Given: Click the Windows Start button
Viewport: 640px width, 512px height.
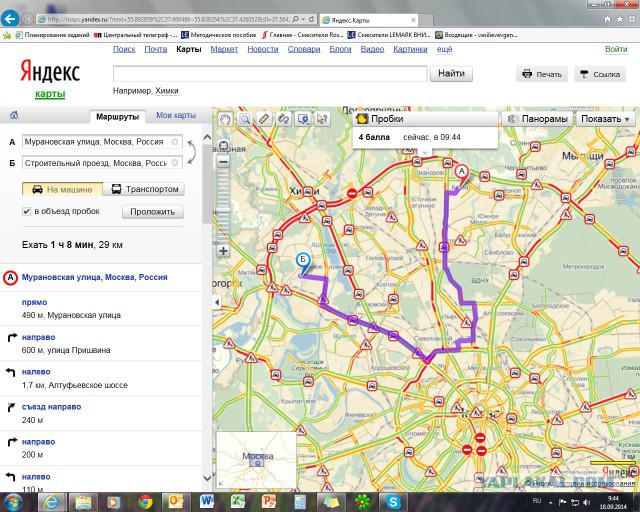Looking at the screenshot, I should (13, 502).
